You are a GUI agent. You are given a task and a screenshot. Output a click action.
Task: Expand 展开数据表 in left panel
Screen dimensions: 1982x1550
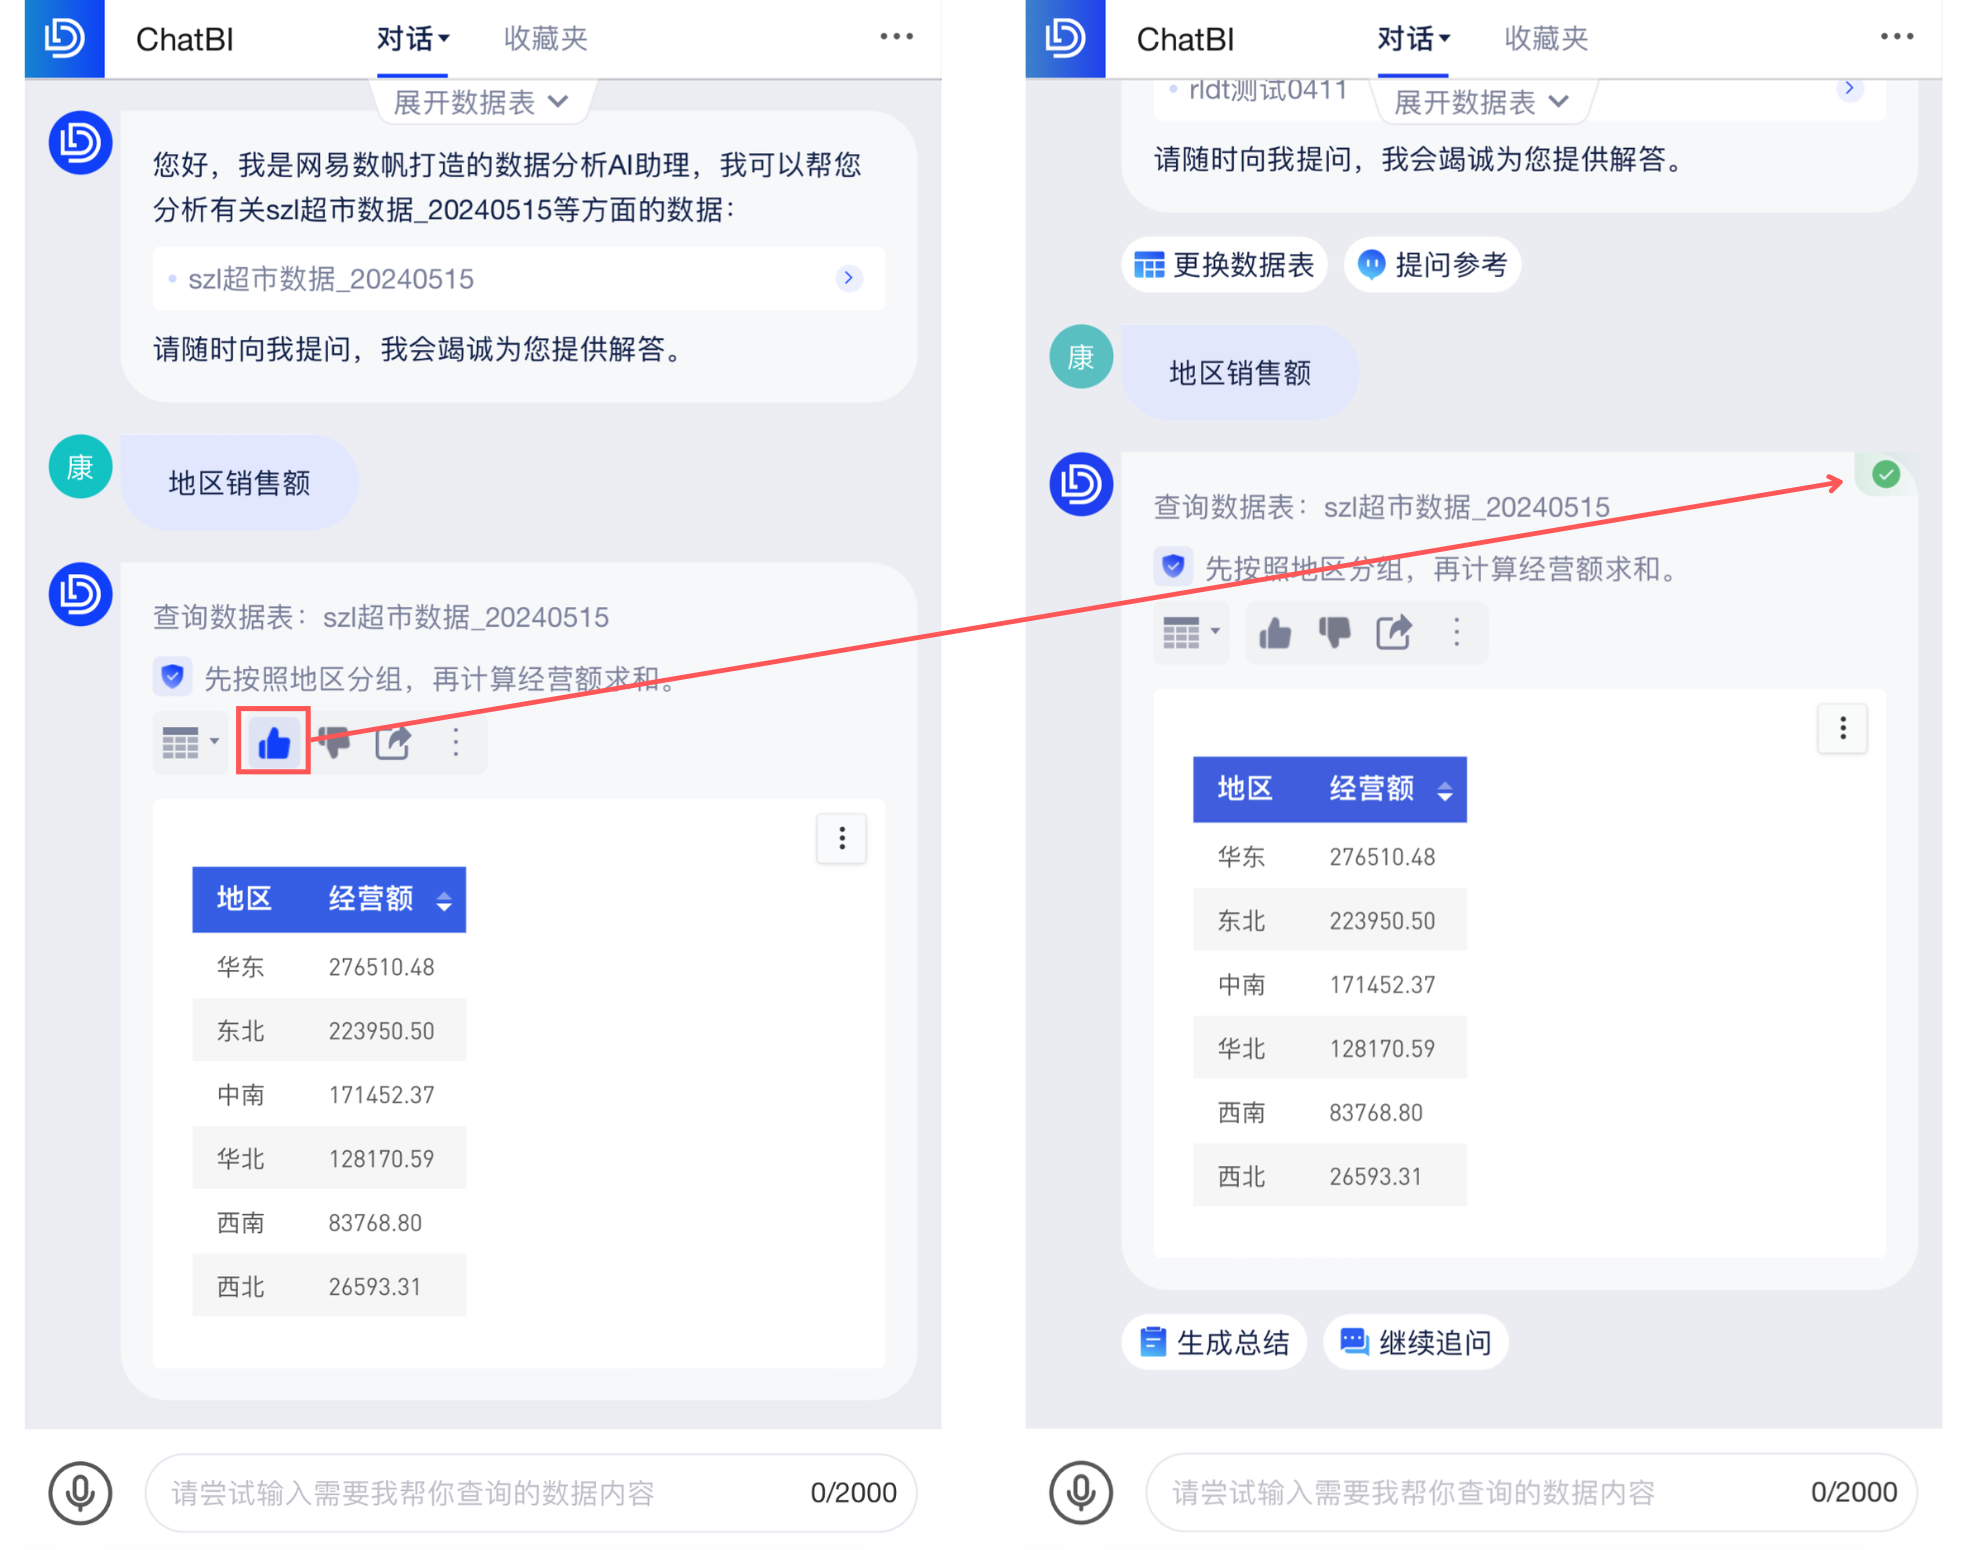[x=481, y=102]
